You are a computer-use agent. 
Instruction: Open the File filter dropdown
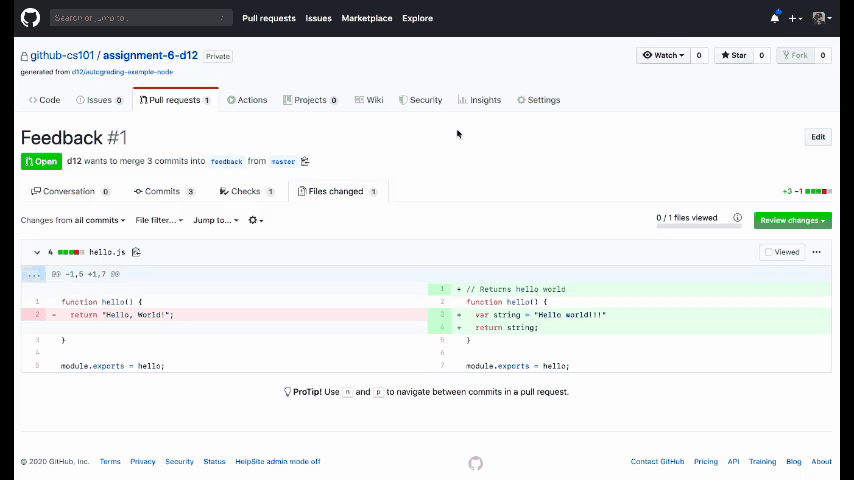pyautogui.click(x=159, y=220)
